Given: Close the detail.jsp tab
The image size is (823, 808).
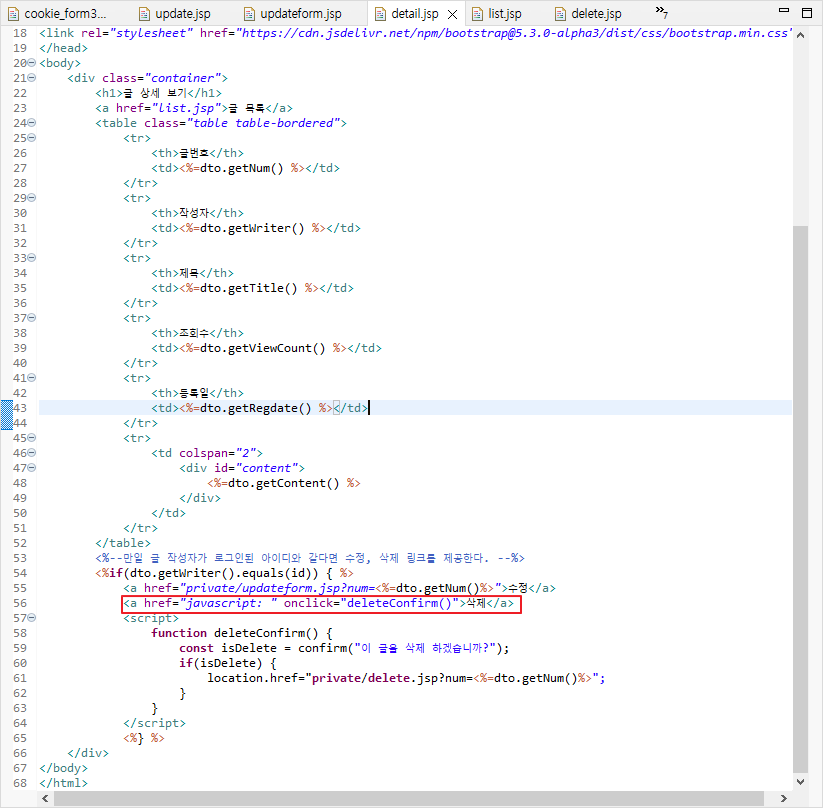Looking at the screenshot, I should pyautogui.click(x=452, y=15).
